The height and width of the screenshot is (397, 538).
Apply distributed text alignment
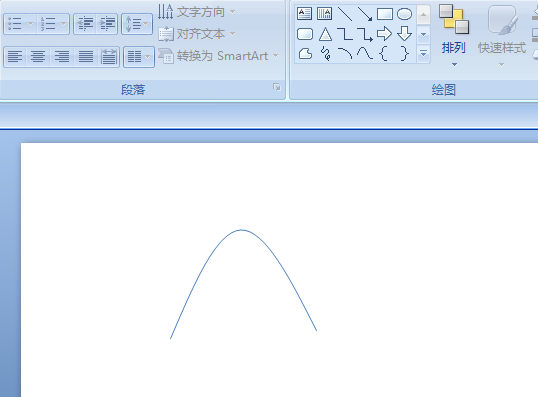point(108,57)
